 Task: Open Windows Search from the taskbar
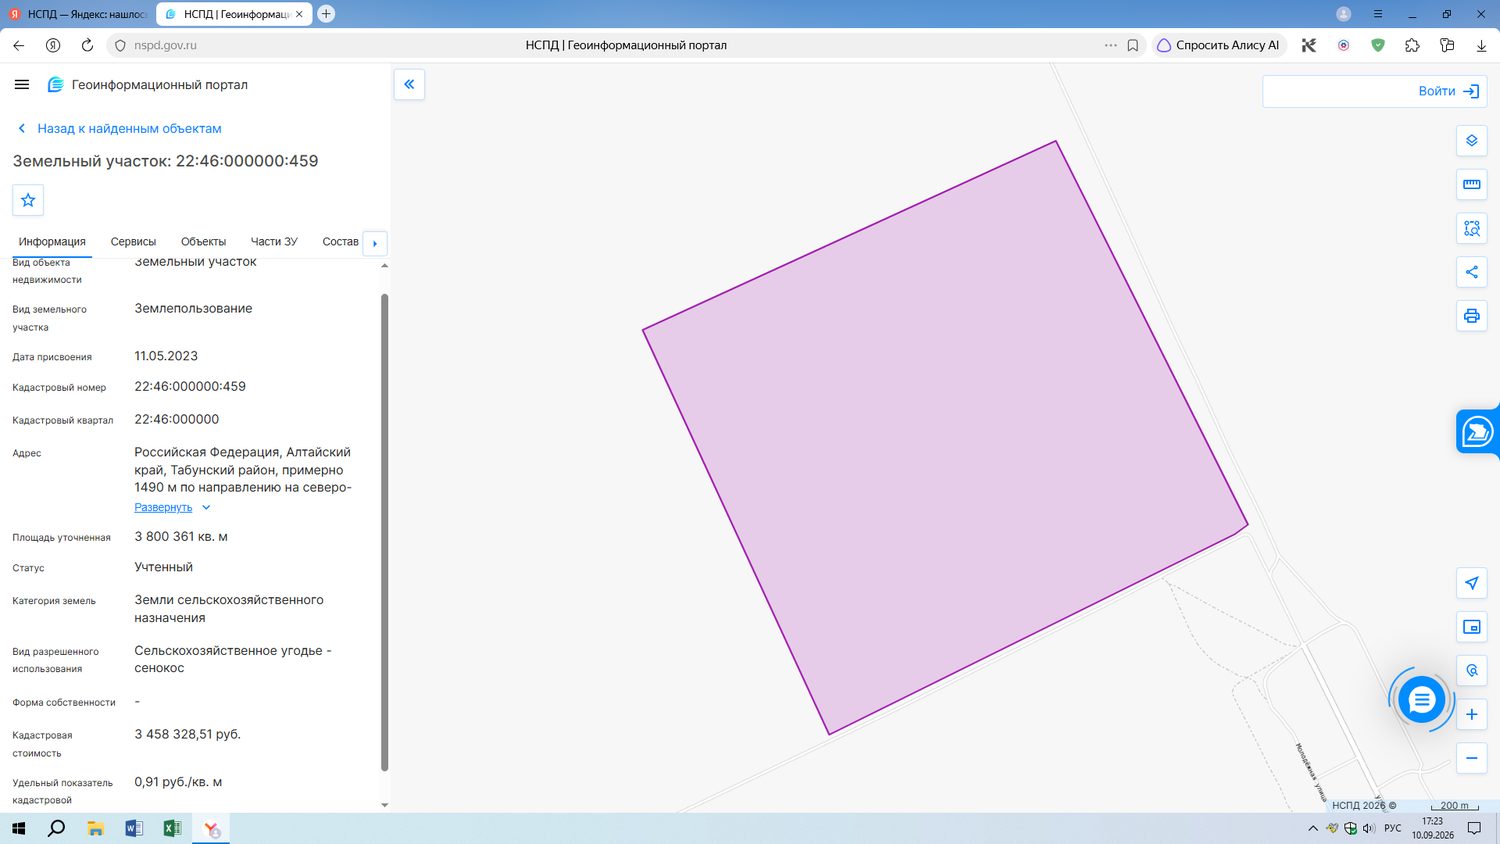click(57, 828)
